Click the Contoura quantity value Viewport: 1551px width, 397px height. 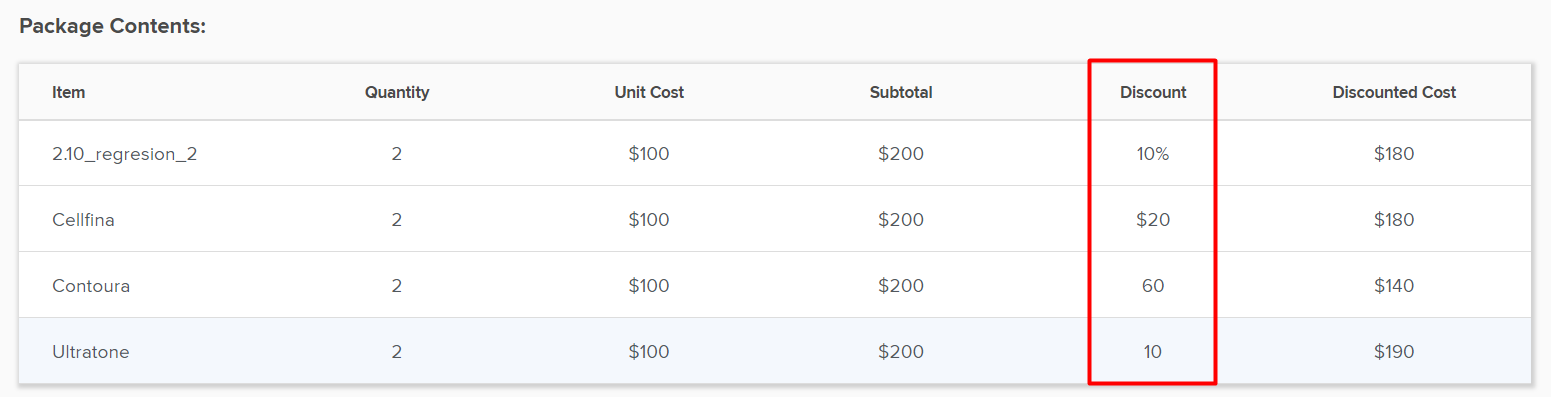(x=397, y=286)
